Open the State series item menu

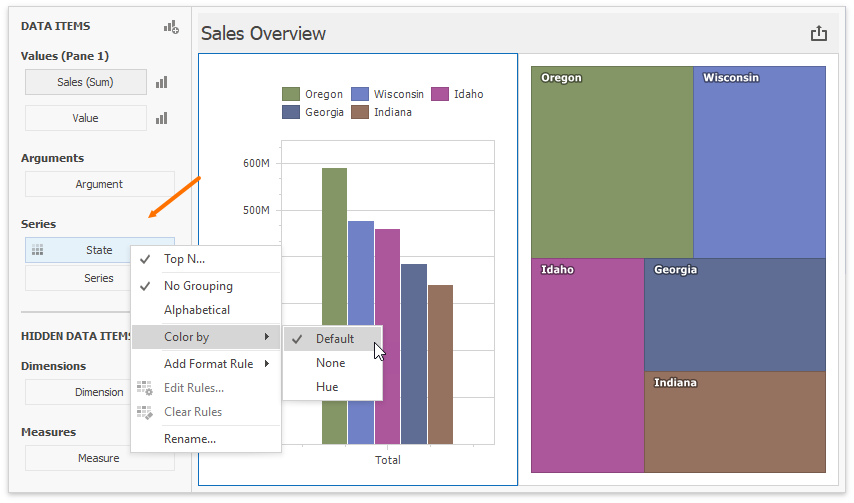coord(99,250)
